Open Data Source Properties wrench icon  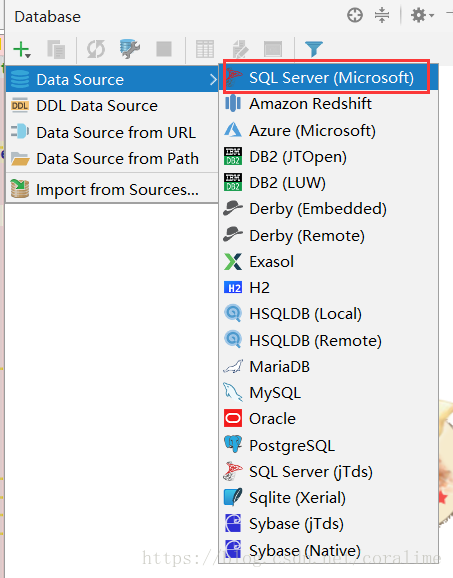pyautogui.click(x=129, y=49)
